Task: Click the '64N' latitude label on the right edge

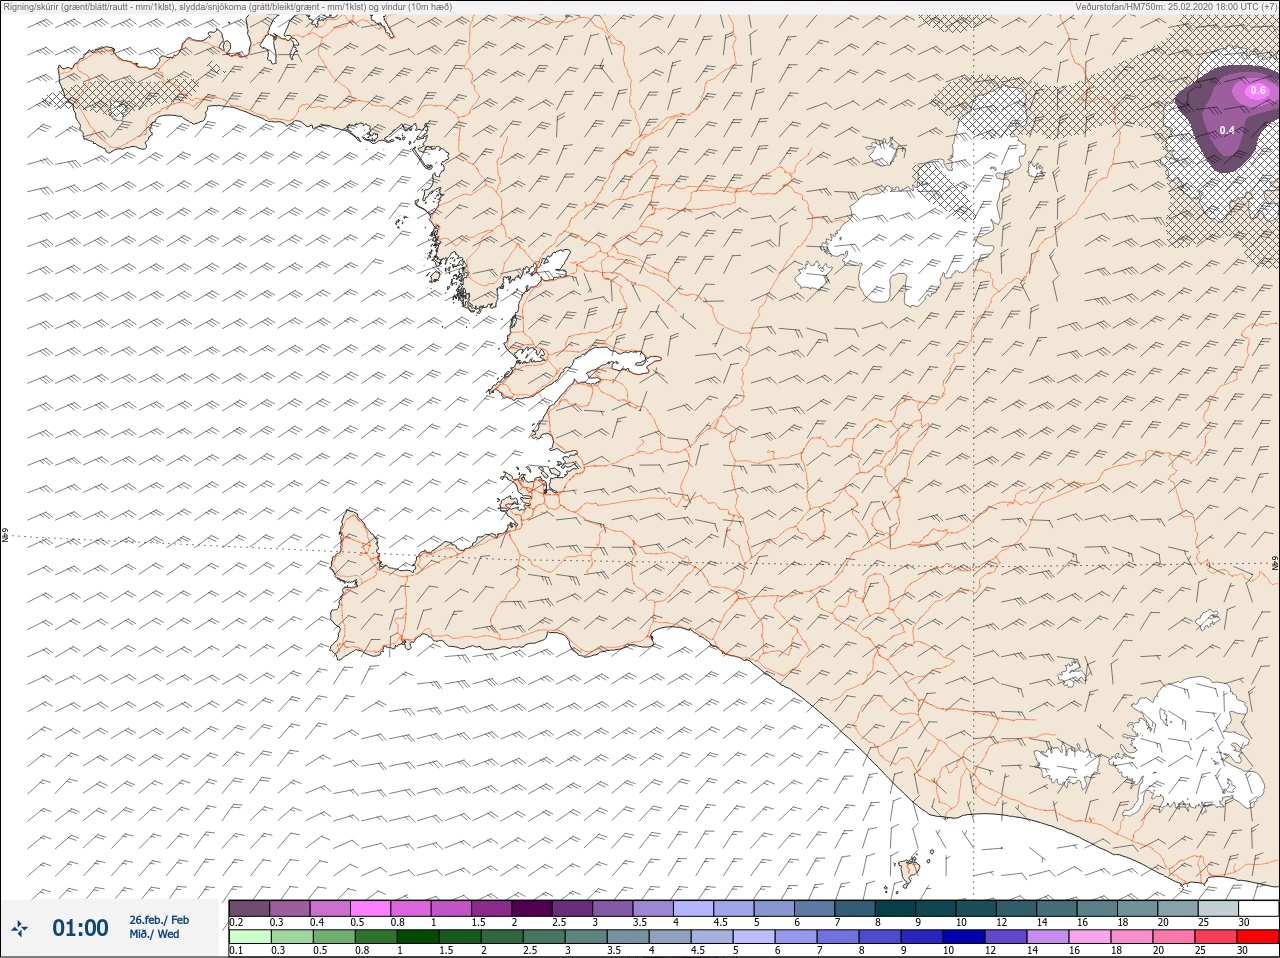Action: tap(1274, 564)
